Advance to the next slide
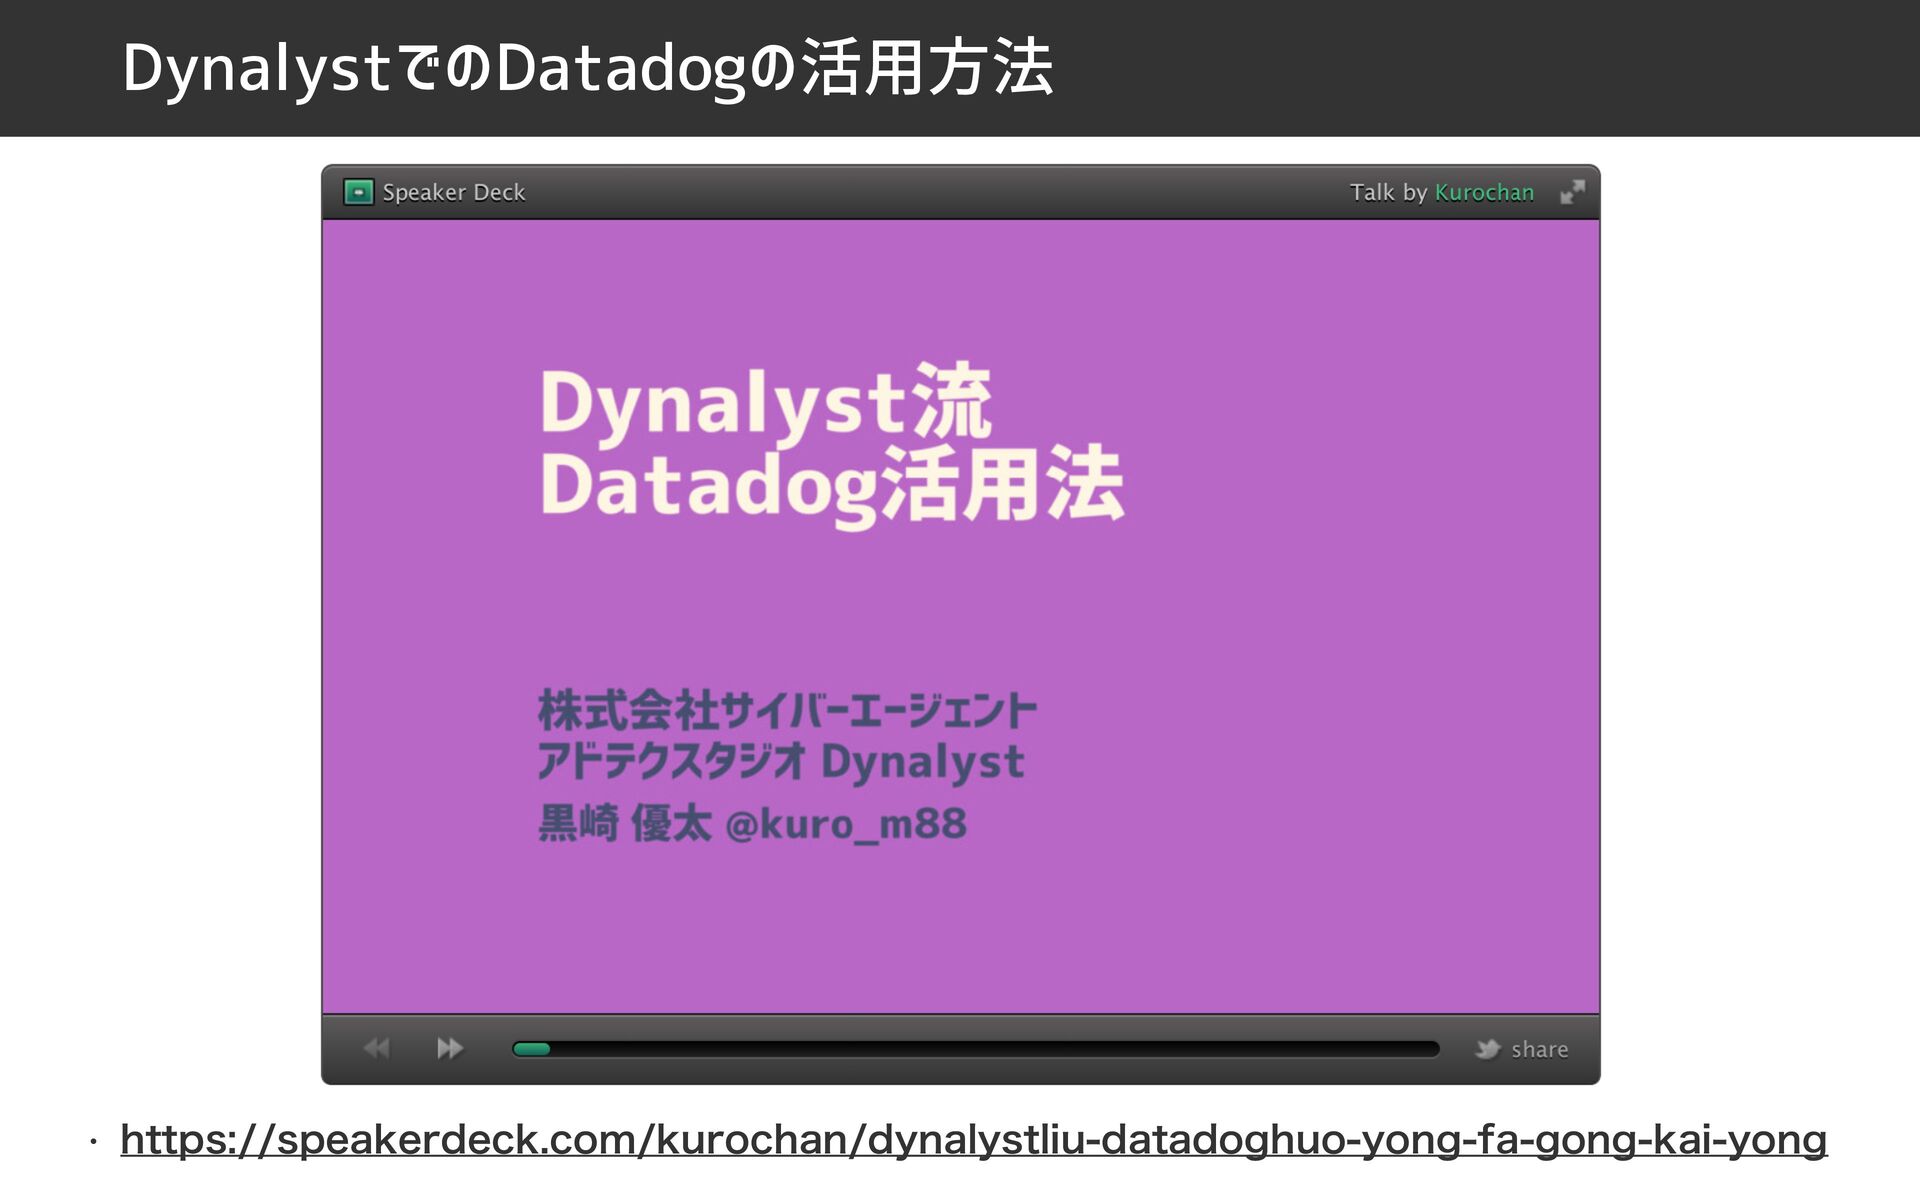 450,1048
